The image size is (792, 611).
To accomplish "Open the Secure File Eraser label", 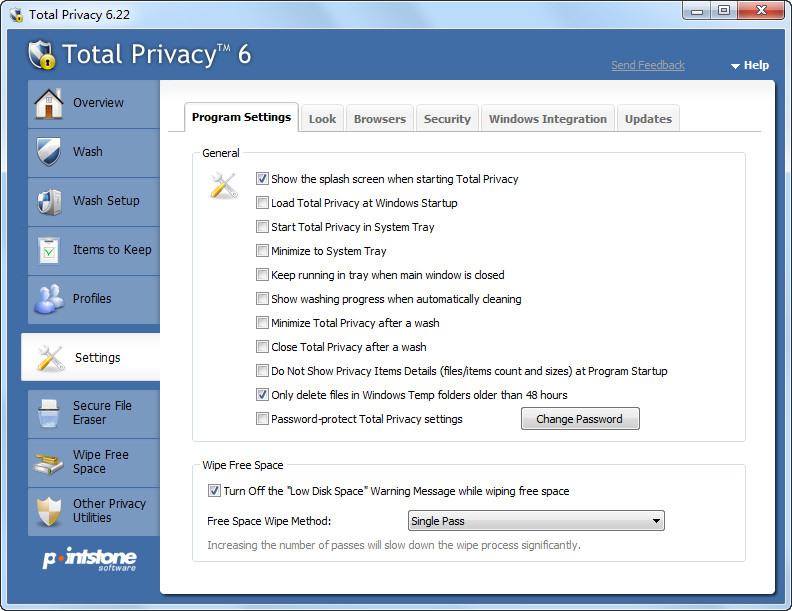I will click(102, 413).
